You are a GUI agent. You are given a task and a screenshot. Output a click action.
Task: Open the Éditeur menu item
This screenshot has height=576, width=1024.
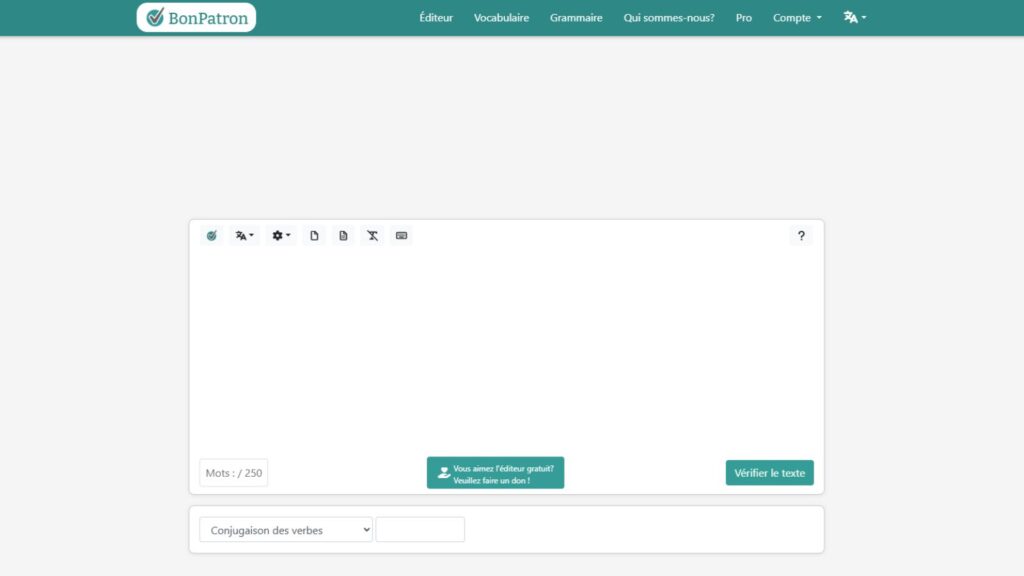pos(436,18)
